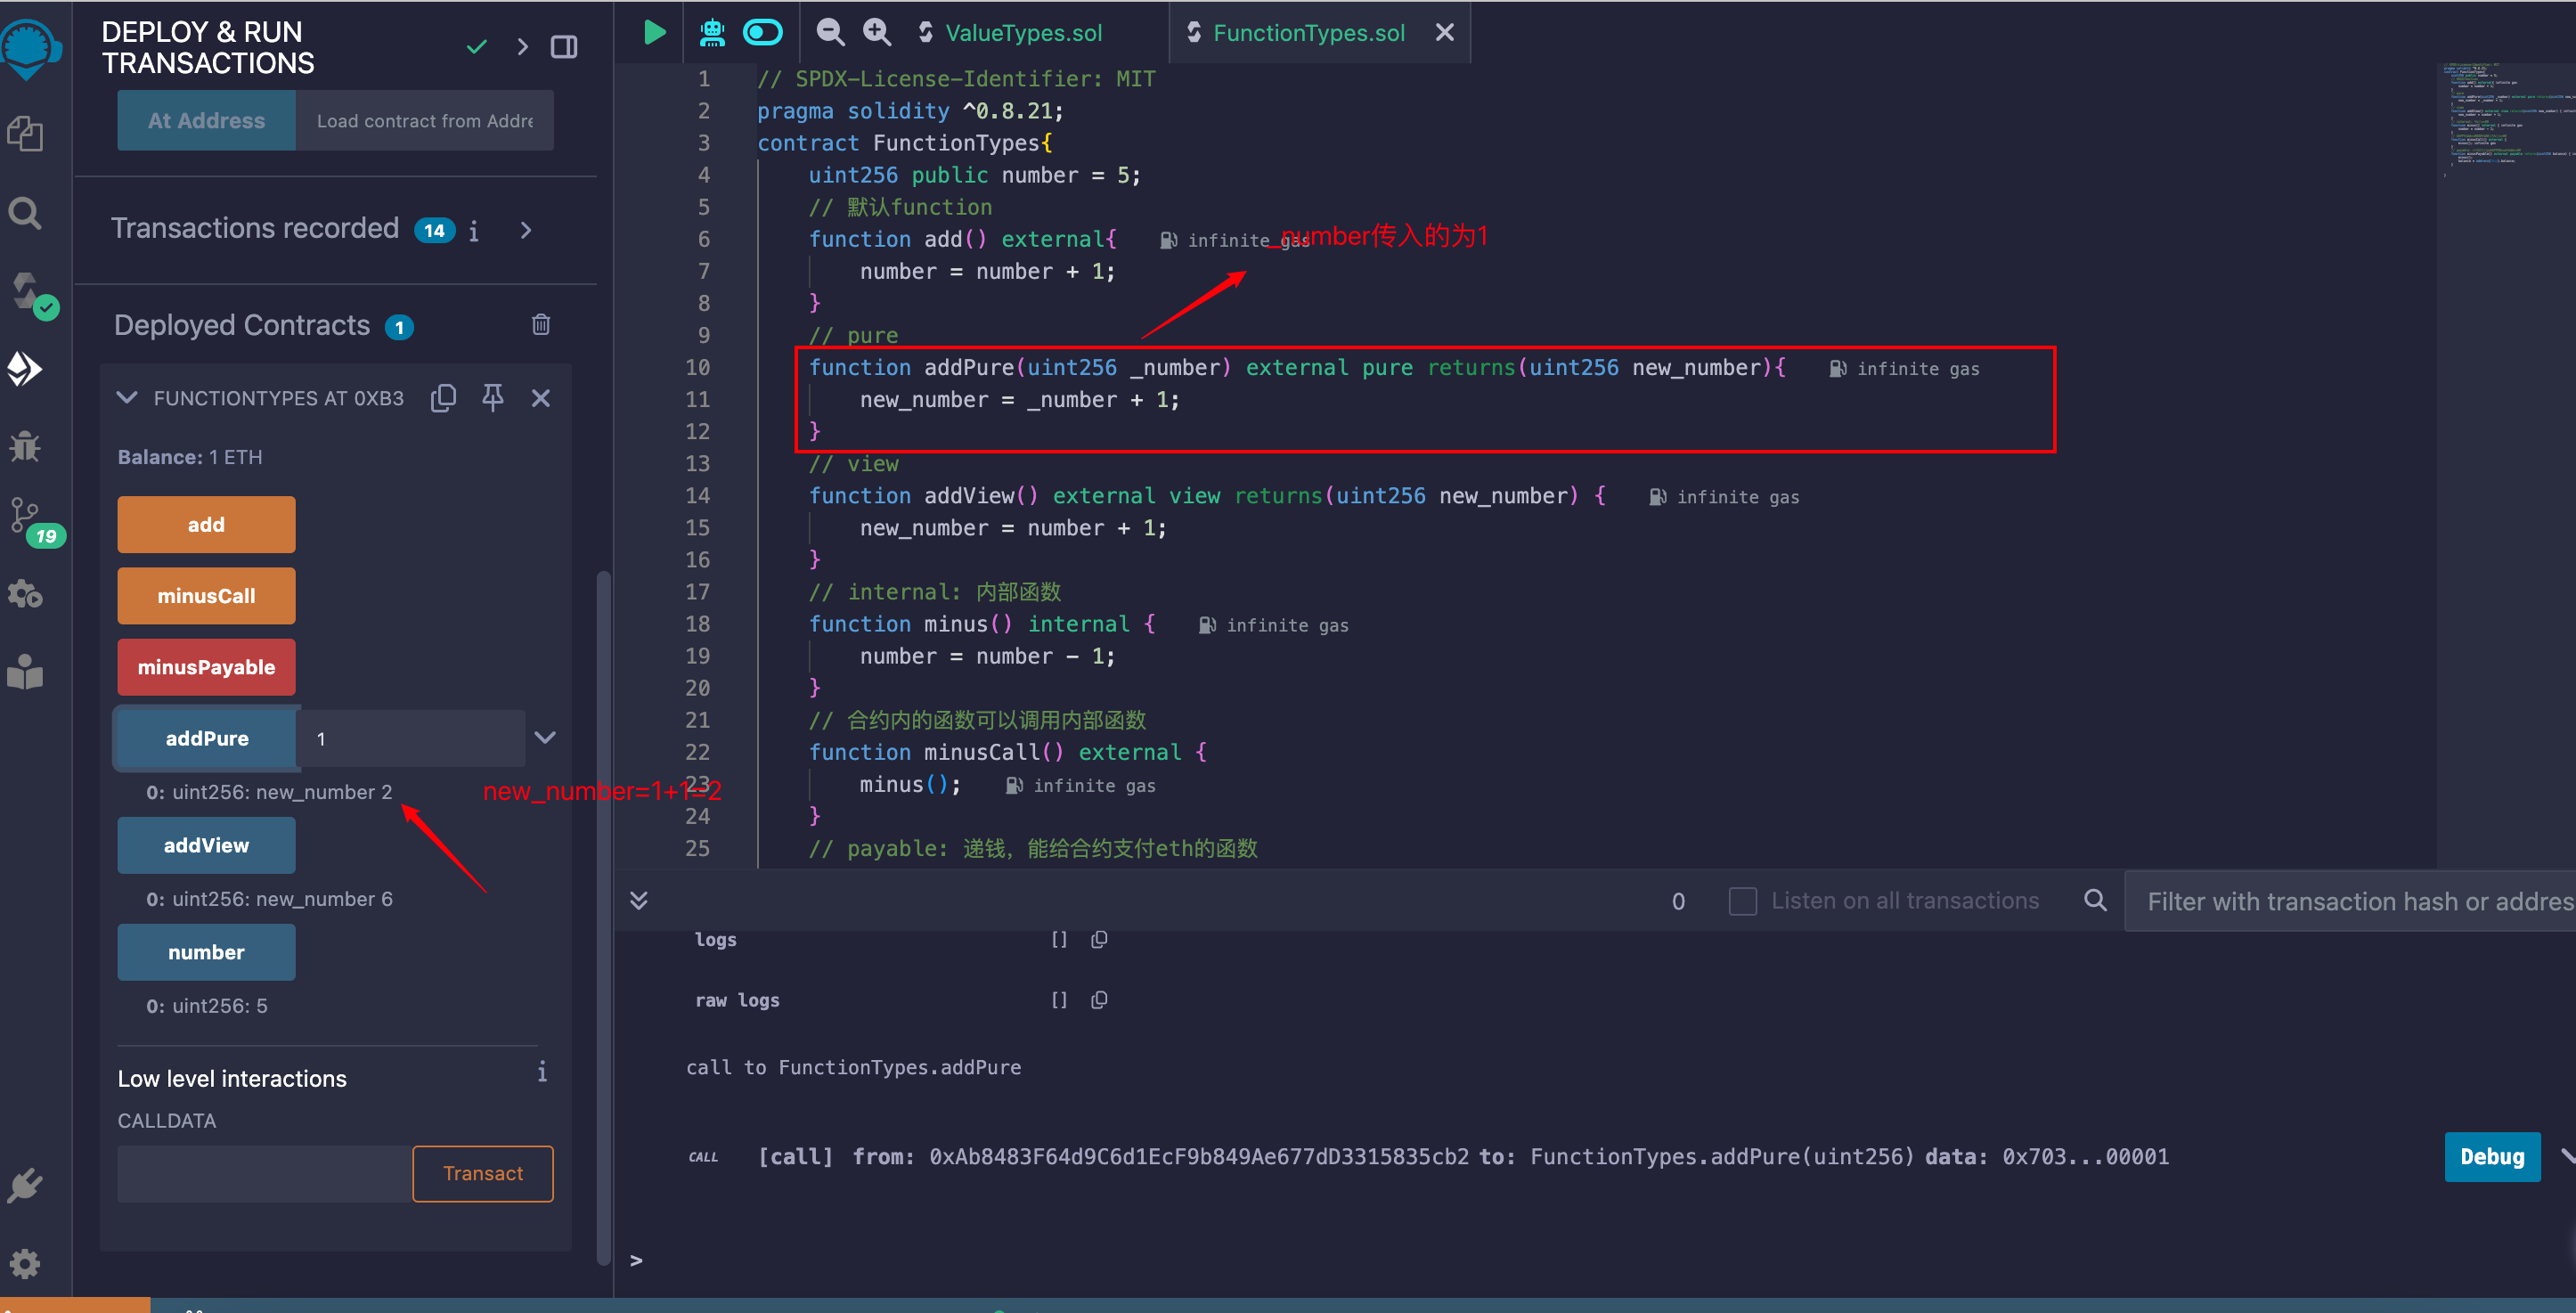Click the AI robot explain icon
2576x1313 pixels.
(x=712, y=33)
